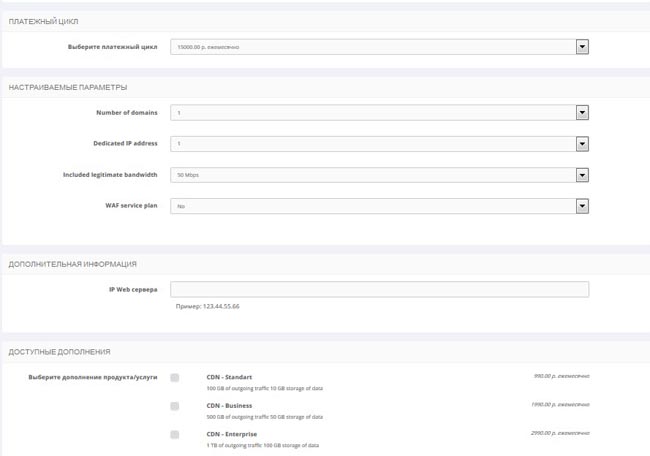Image resolution: width=650 pixels, height=456 pixels.
Task: Click the Number of domains field label
Action: pos(126,113)
